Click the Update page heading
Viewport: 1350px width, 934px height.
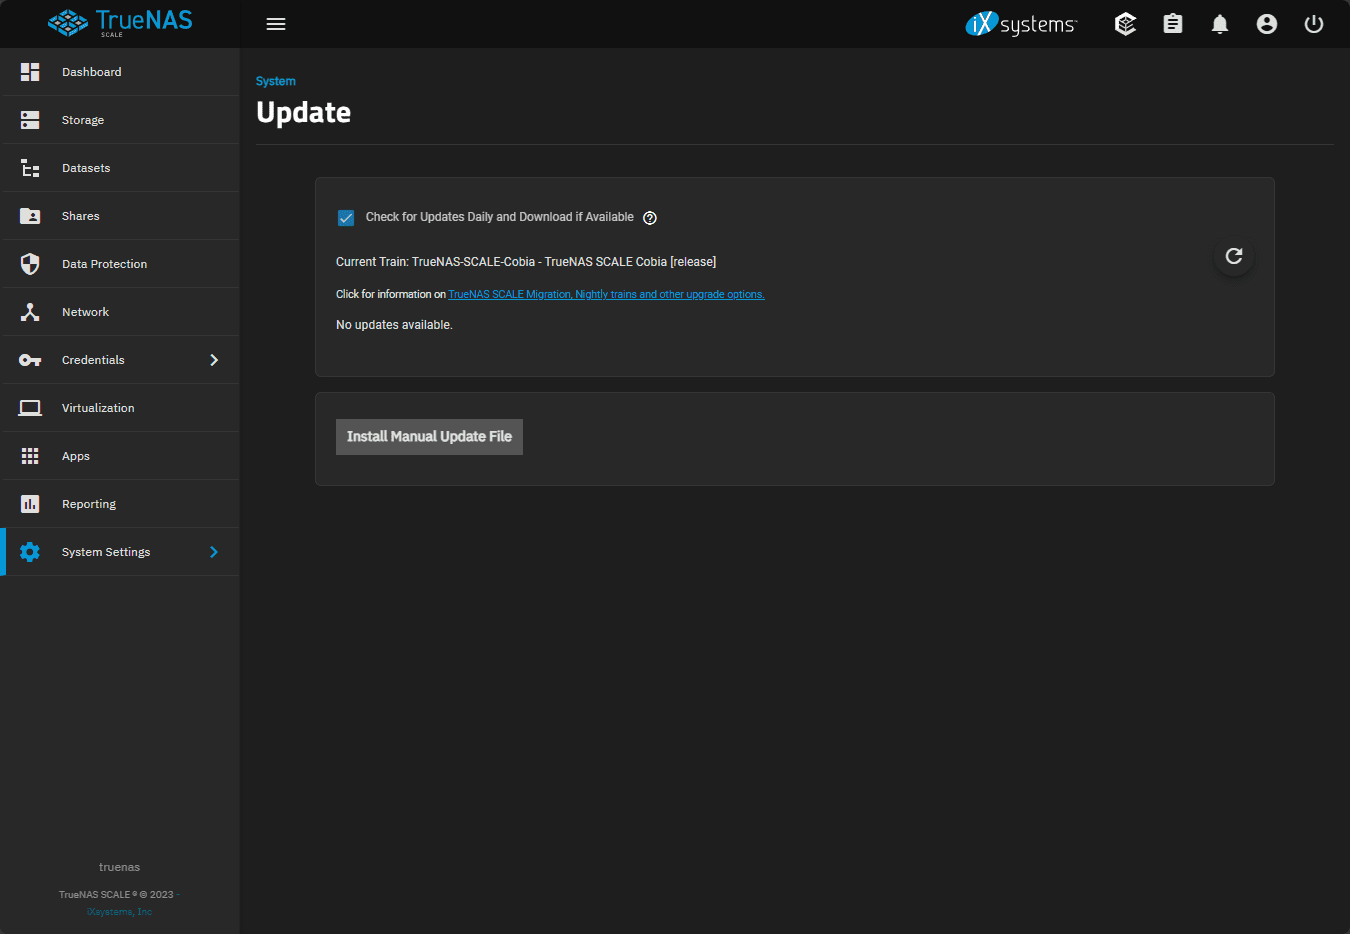(x=303, y=113)
